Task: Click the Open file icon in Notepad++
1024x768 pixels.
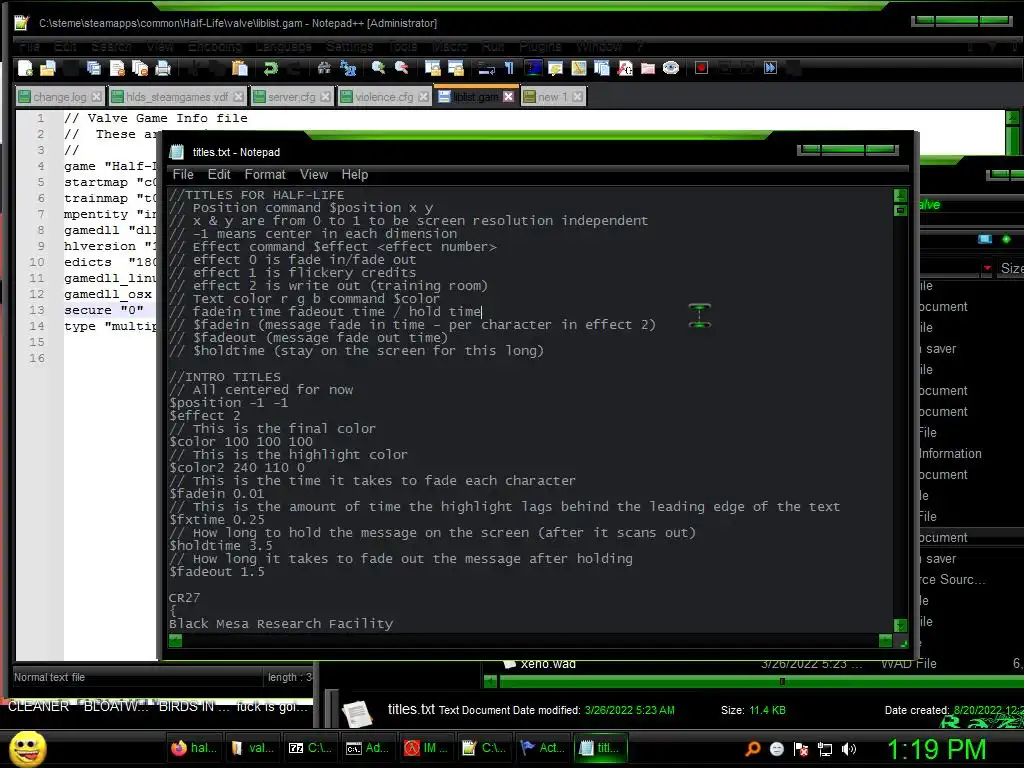Action: [48, 68]
